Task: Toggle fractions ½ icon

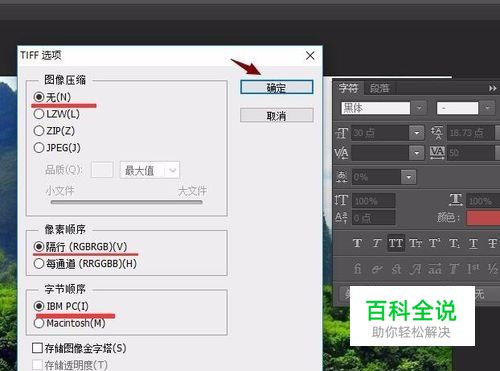Action: 493,268
